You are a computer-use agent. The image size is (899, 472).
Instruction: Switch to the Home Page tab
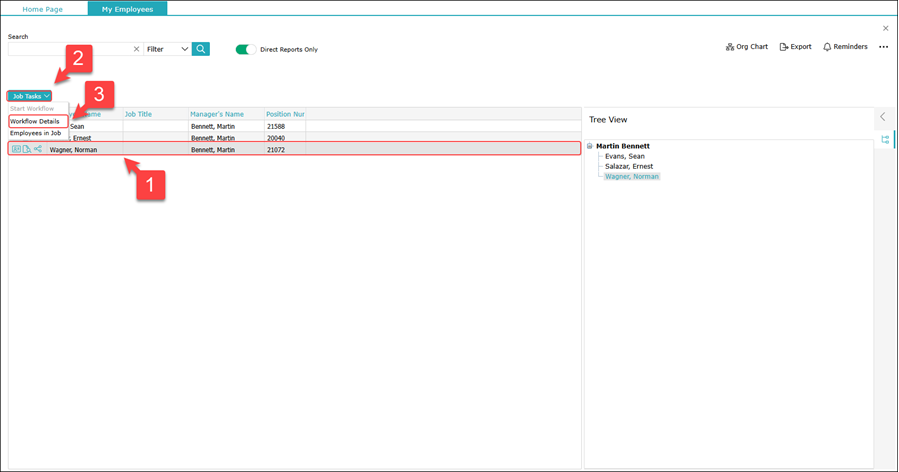(x=43, y=9)
